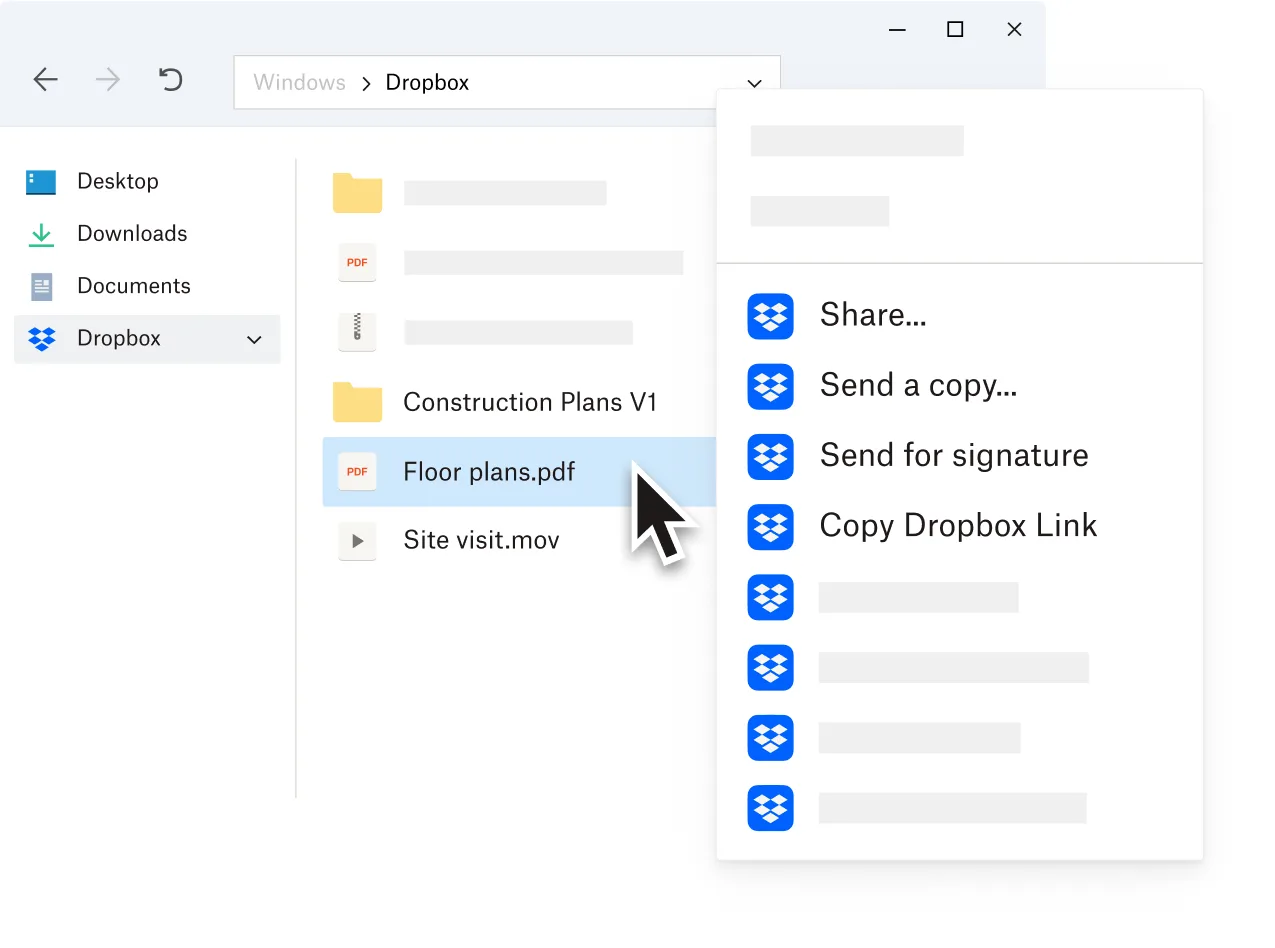Click the unnamed top folder icon
The image size is (1275, 948).
(357, 193)
